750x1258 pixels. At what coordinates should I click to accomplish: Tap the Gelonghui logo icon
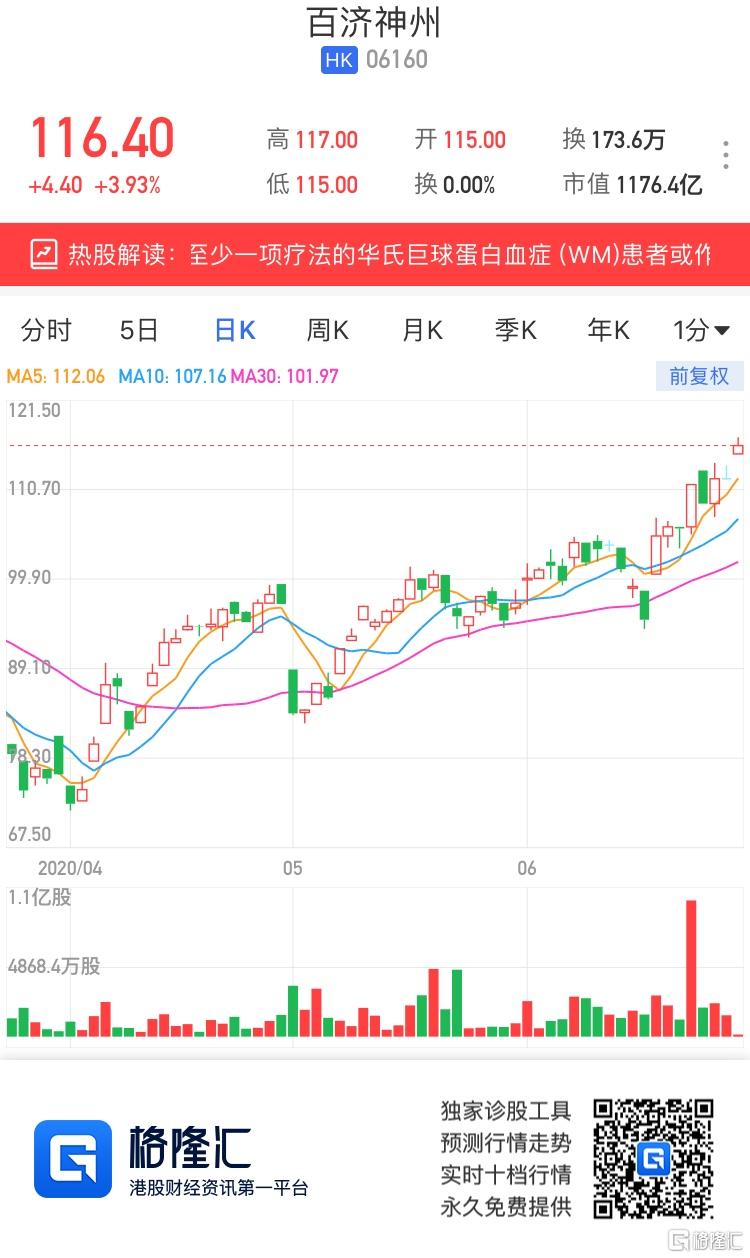point(72,1158)
